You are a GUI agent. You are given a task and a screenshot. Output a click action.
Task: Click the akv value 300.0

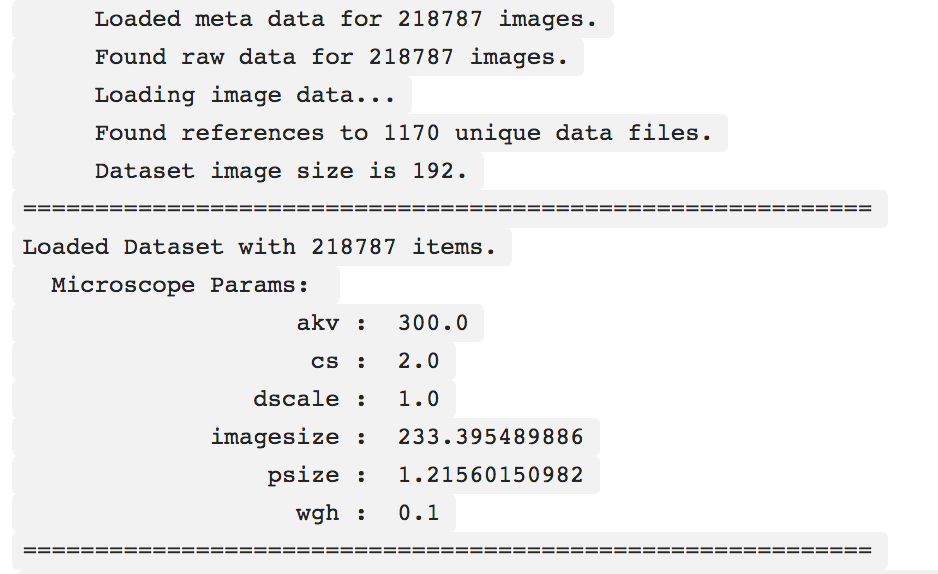point(433,323)
